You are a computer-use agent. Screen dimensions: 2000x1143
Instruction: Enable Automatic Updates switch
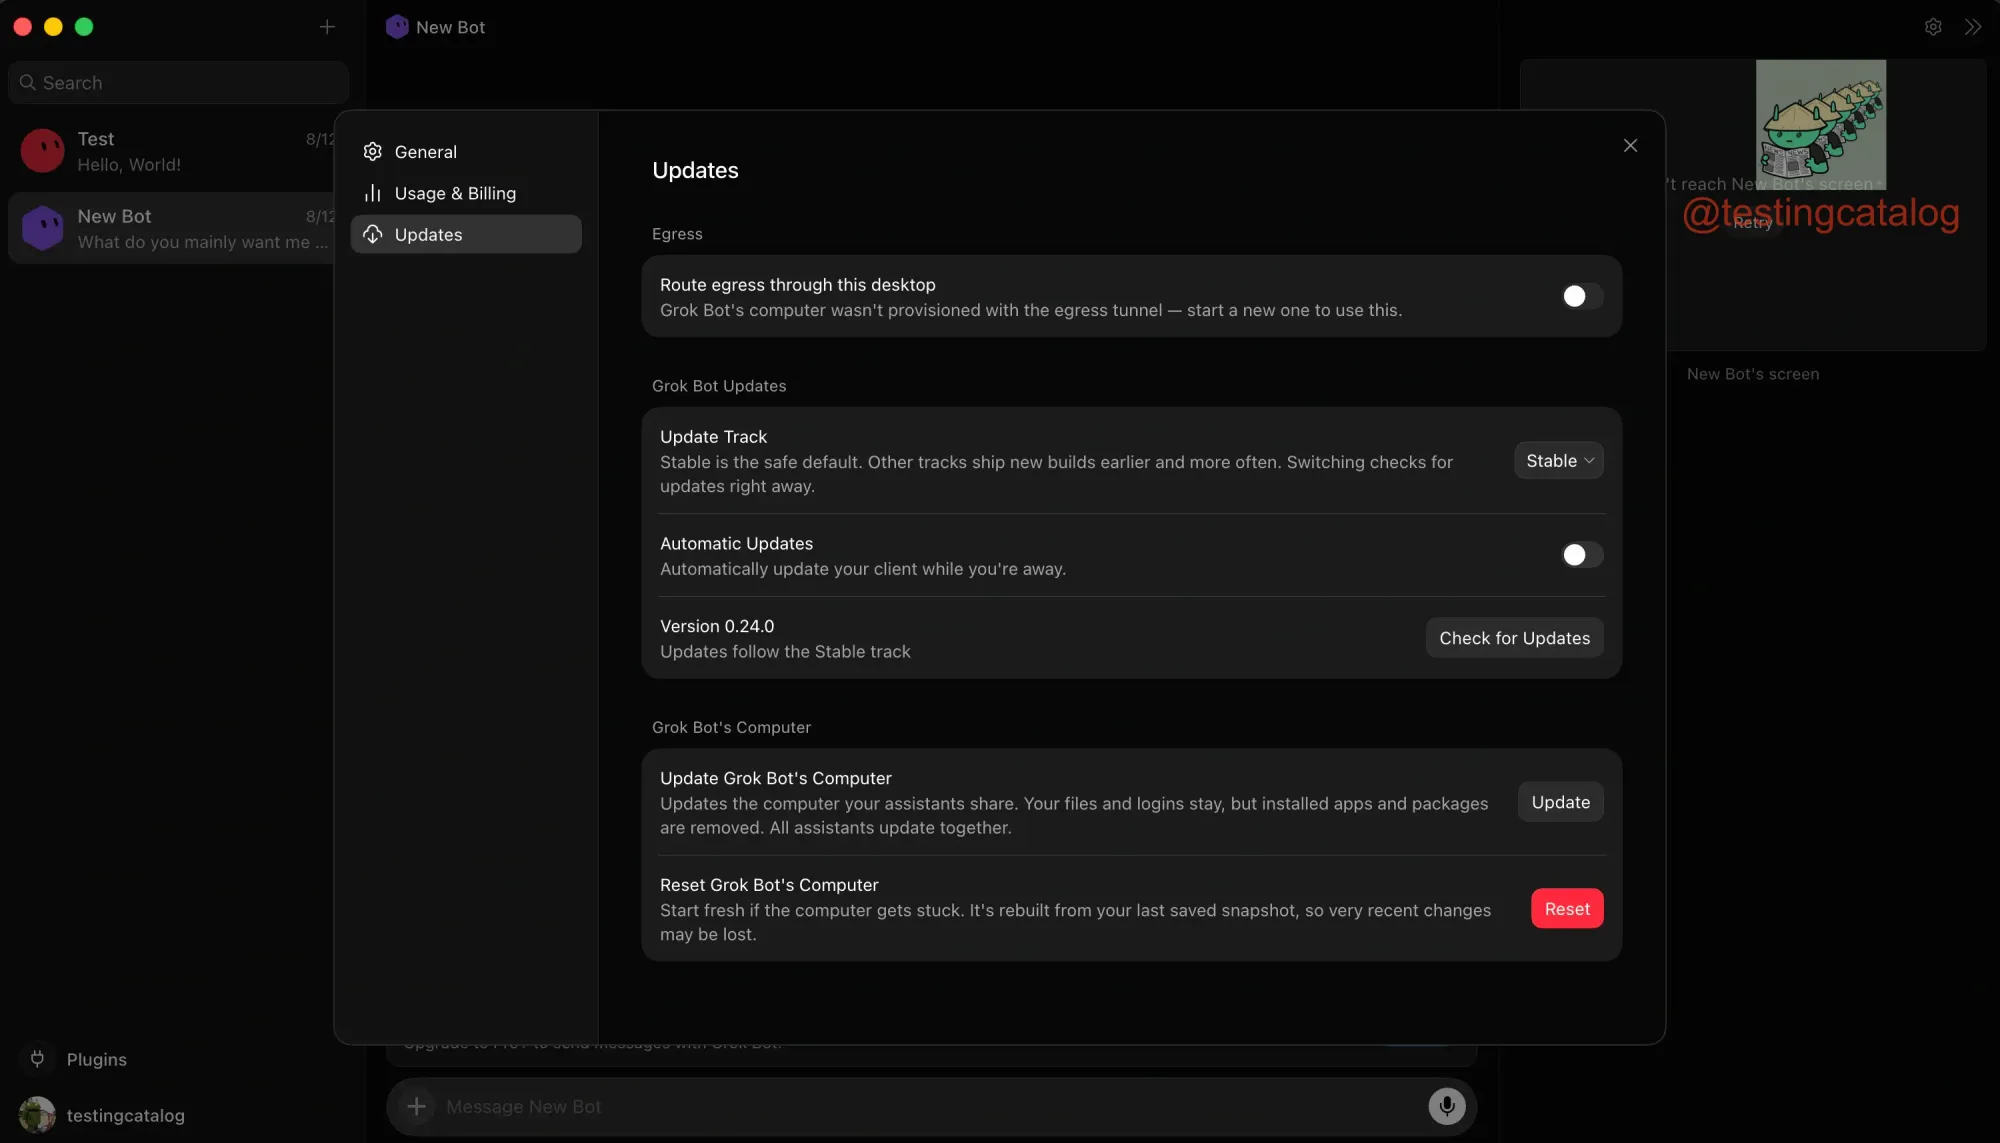[x=1581, y=555]
